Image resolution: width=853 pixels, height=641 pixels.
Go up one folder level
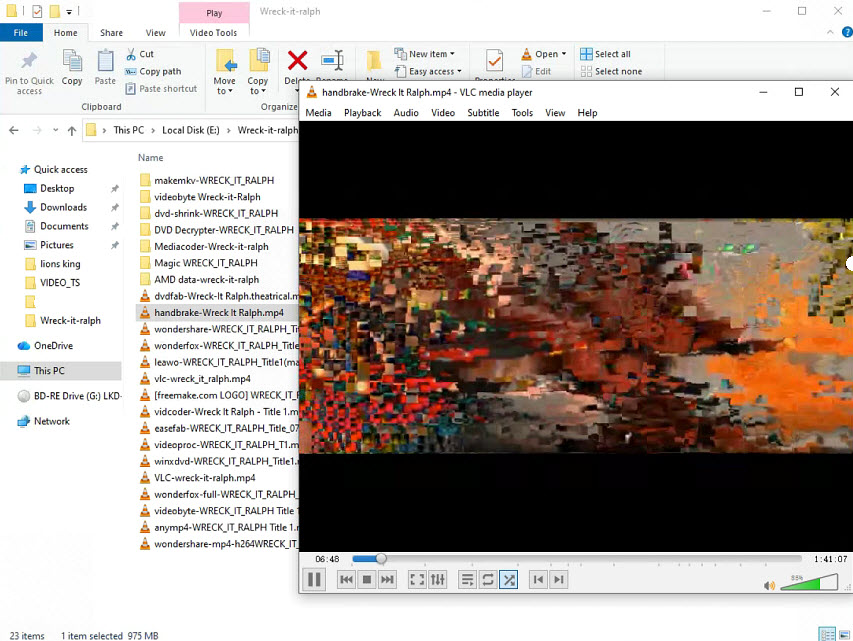[71, 131]
